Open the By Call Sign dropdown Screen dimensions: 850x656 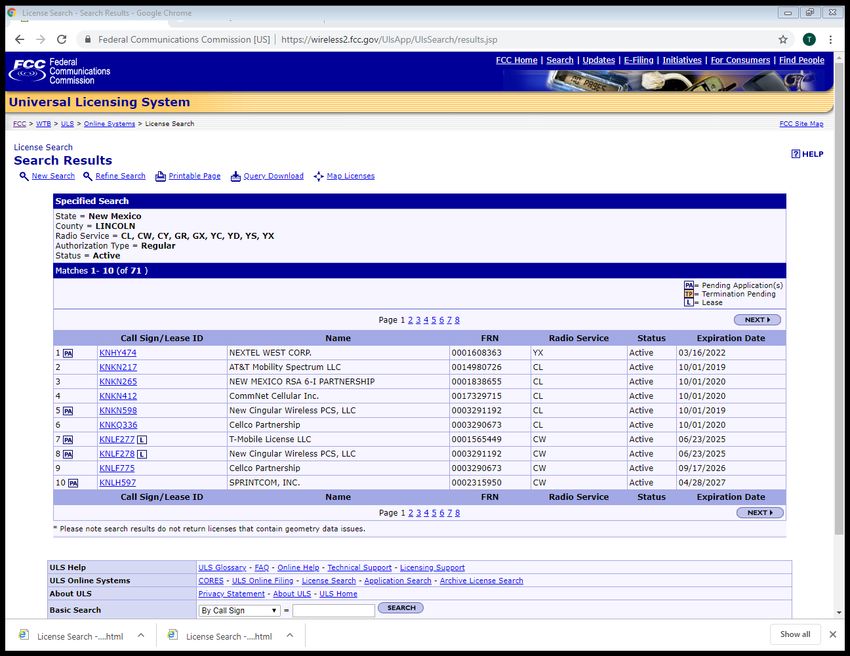pyautogui.click(x=239, y=610)
